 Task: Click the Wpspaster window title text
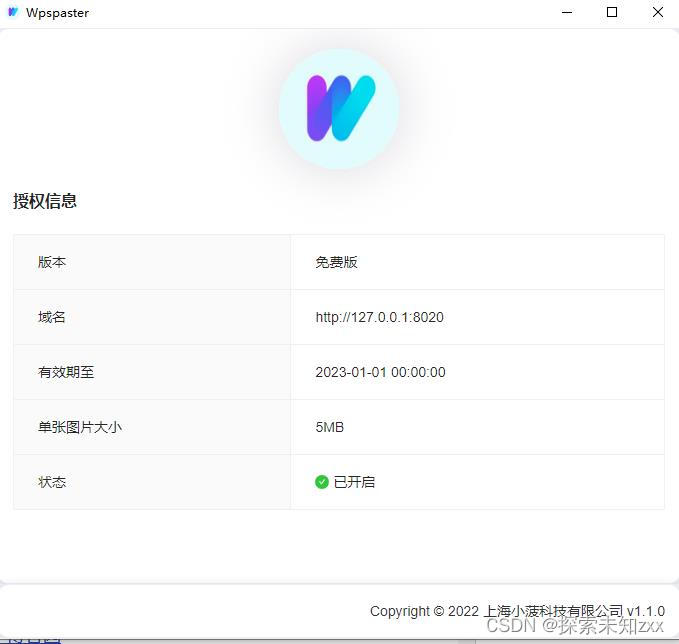tap(57, 13)
